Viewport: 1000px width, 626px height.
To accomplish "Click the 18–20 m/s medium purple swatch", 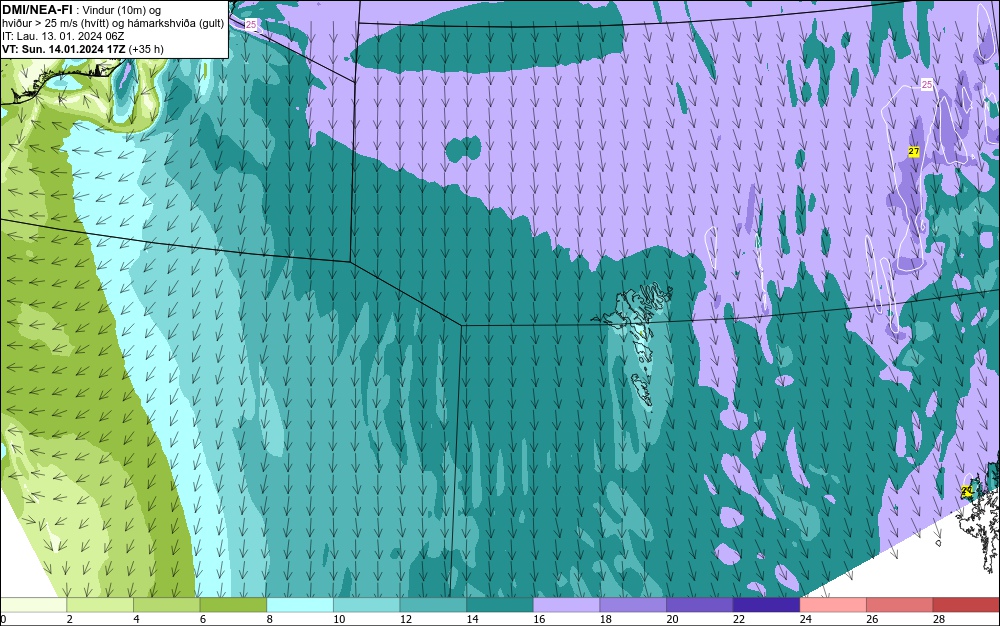I will click(633, 604).
